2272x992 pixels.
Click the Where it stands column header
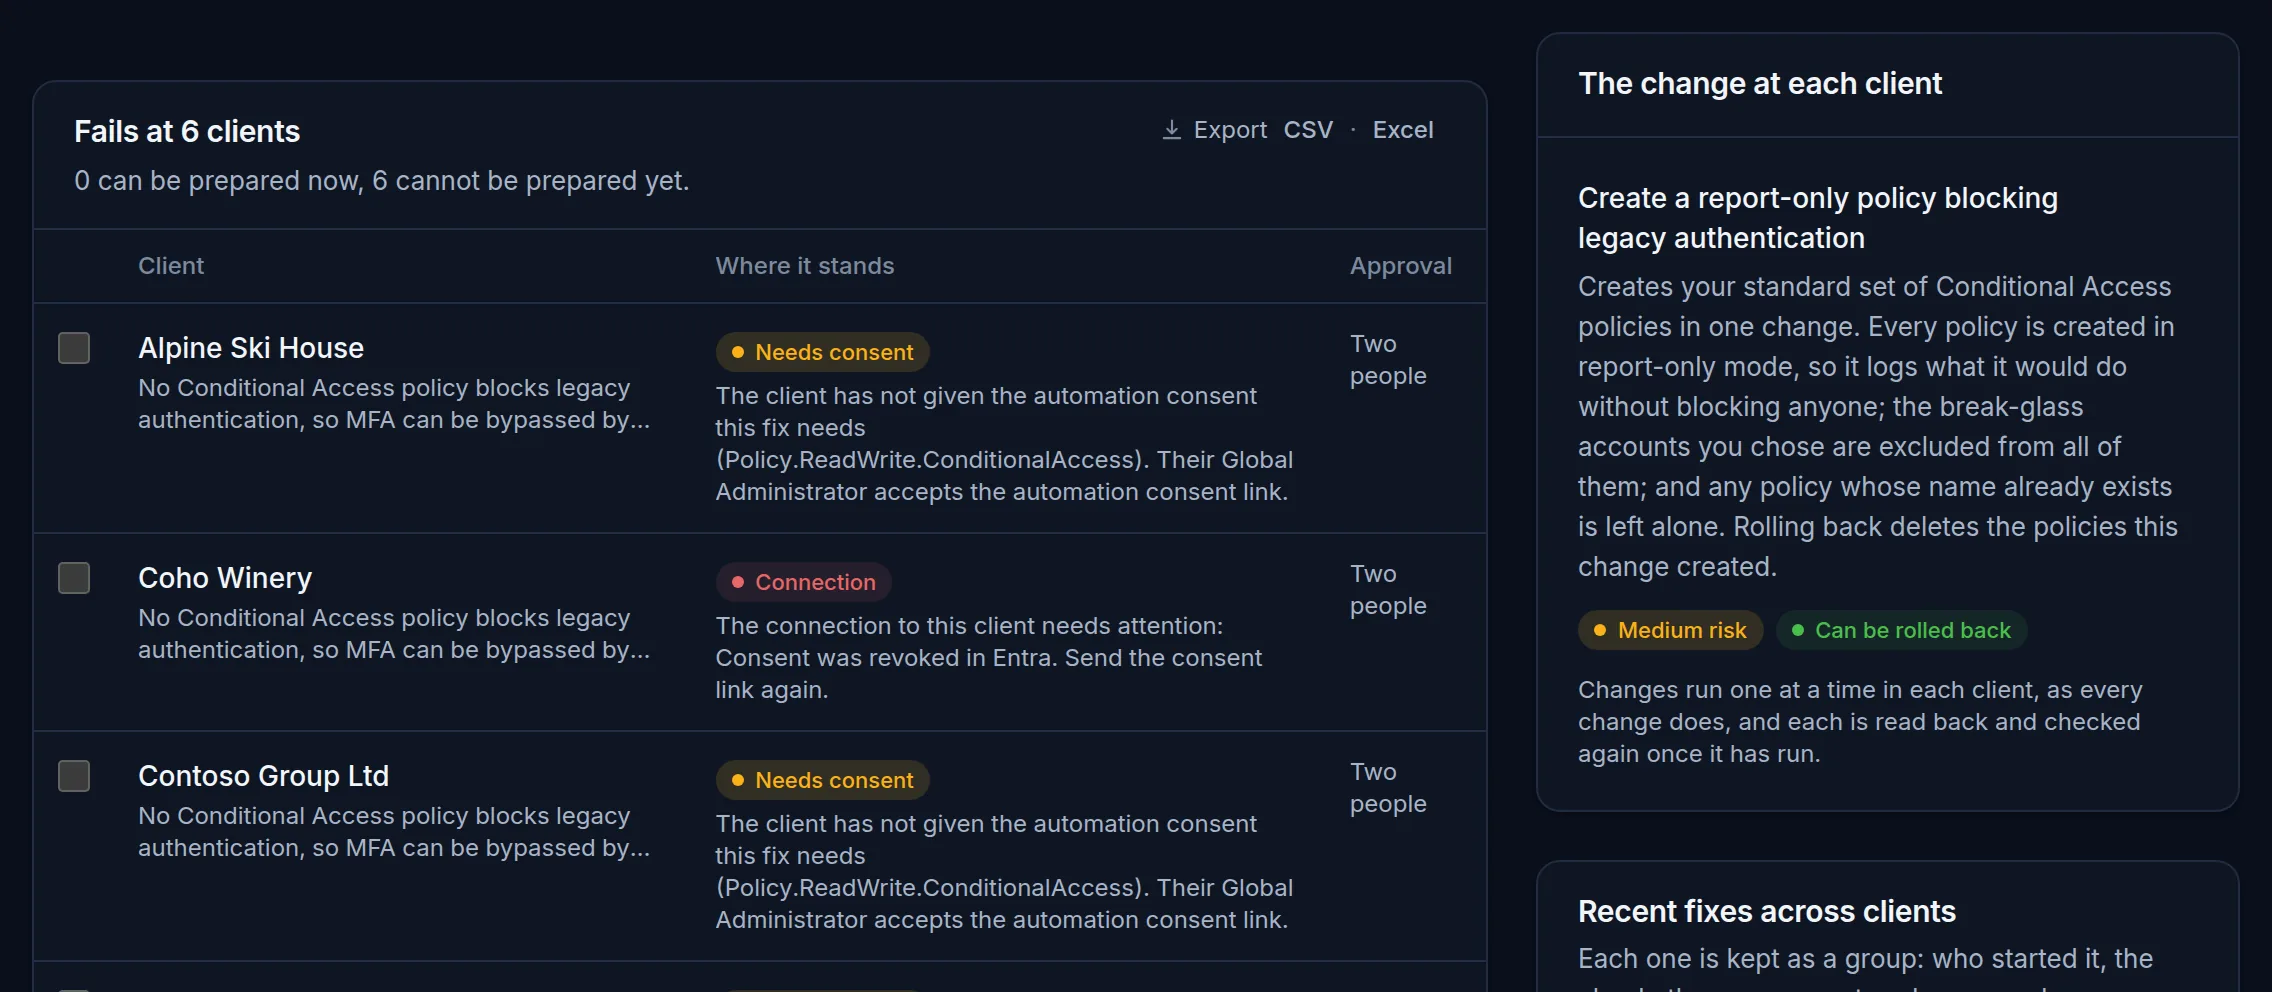805,266
